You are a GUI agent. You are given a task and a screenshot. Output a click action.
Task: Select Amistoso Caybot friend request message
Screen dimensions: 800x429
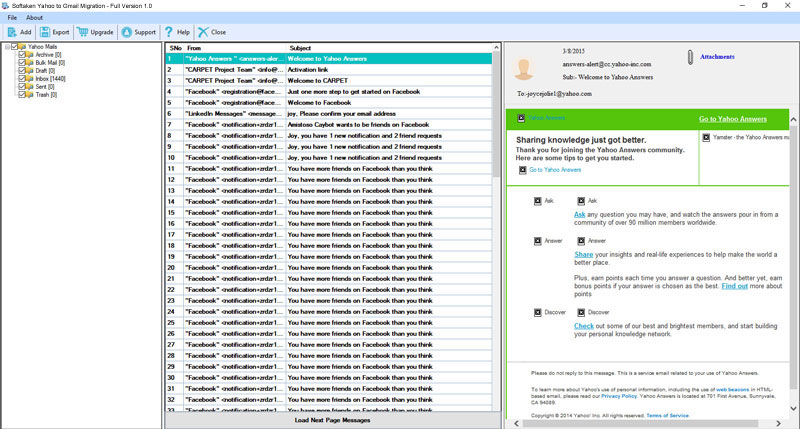329,124
